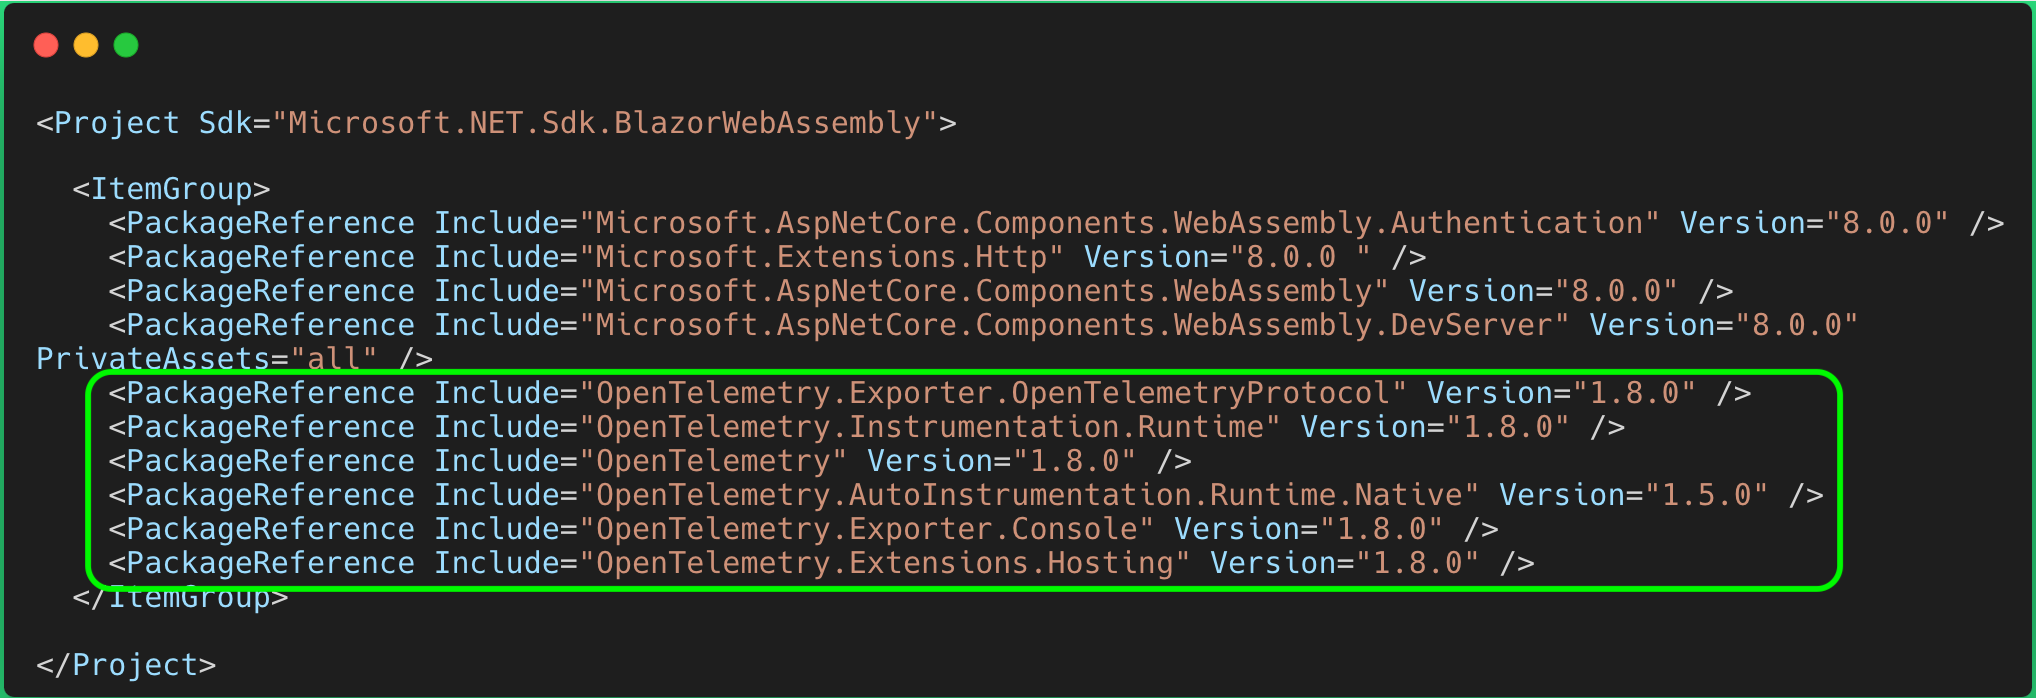This screenshot has width=2036, height=698.
Task: Click the Microsoft.Extensions.Http package name
Action: tap(820, 257)
